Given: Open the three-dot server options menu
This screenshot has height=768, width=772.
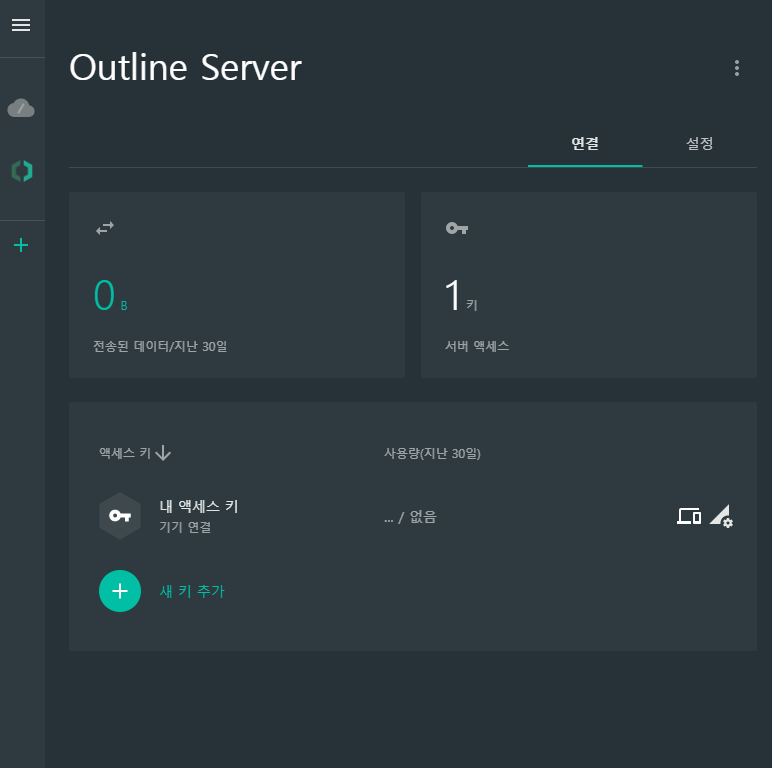Looking at the screenshot, I should click(737, 68).
